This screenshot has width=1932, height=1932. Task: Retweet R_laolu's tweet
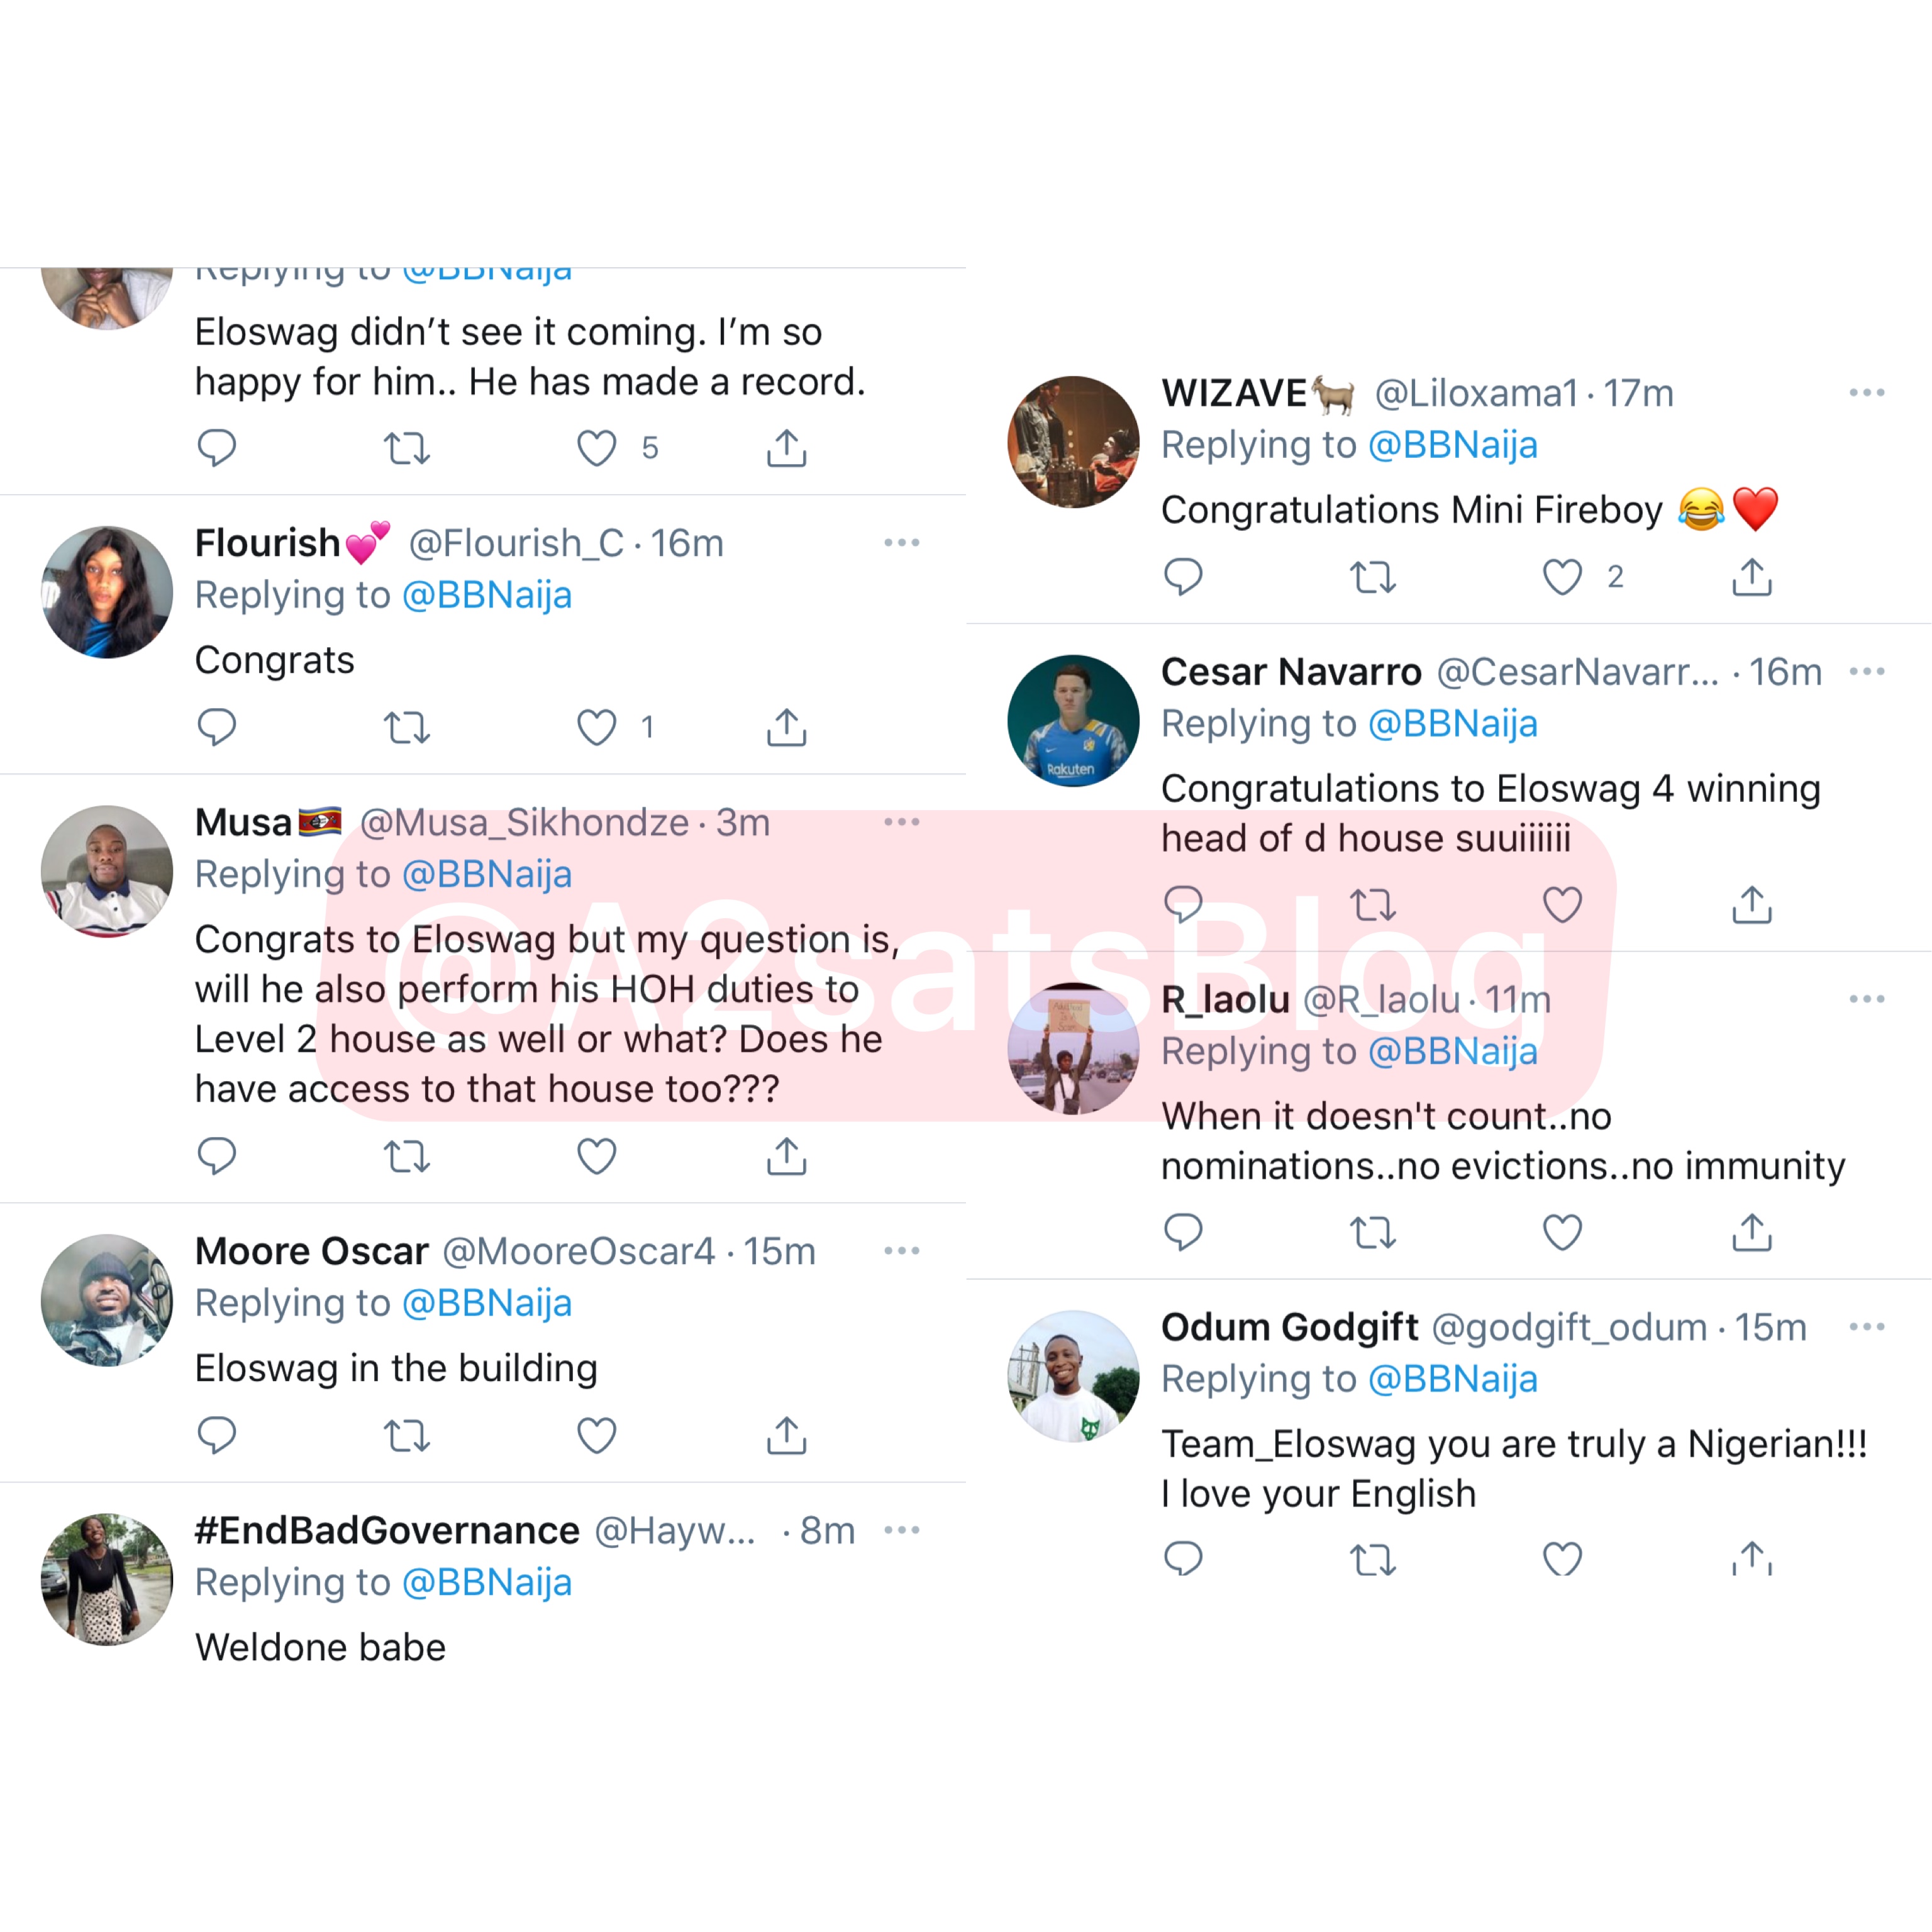[x=1373, y=1233]
